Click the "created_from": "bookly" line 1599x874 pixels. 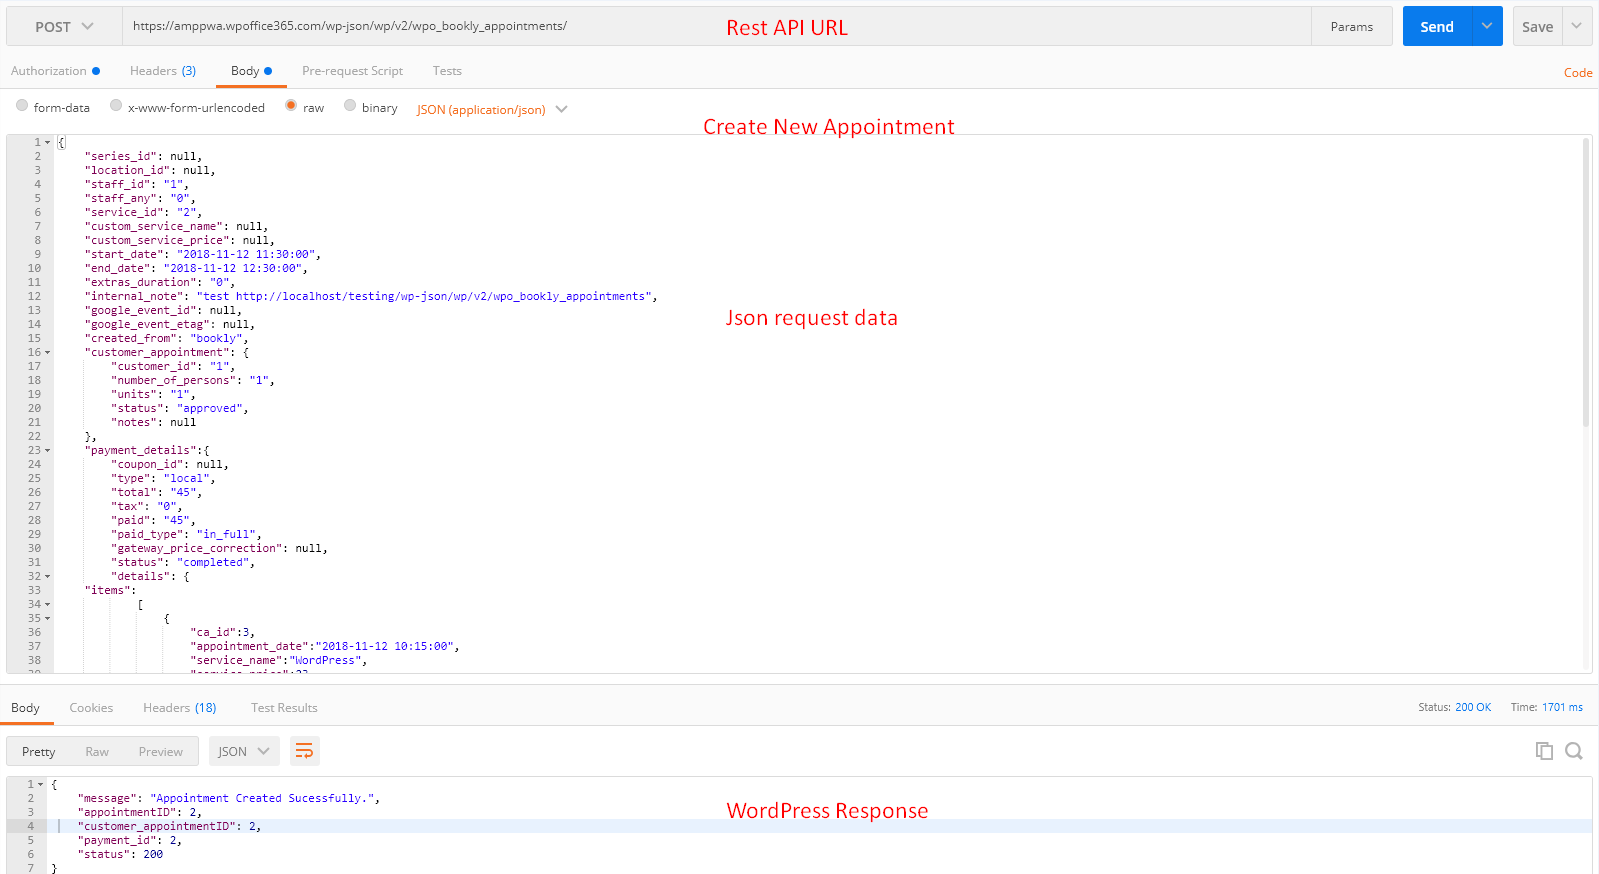click(x=167, y=339)
